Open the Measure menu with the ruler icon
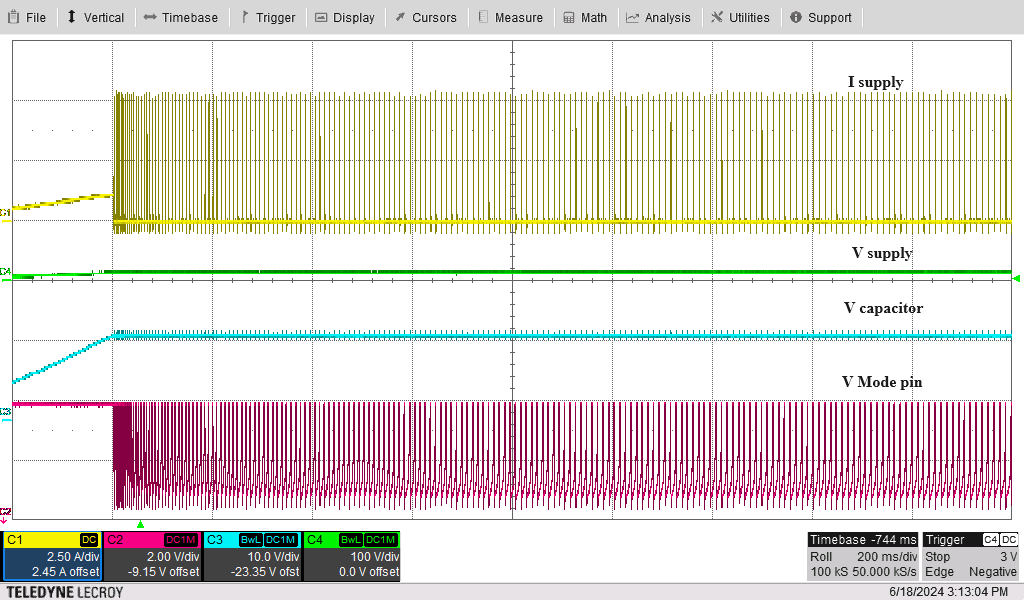 (510, 17)
